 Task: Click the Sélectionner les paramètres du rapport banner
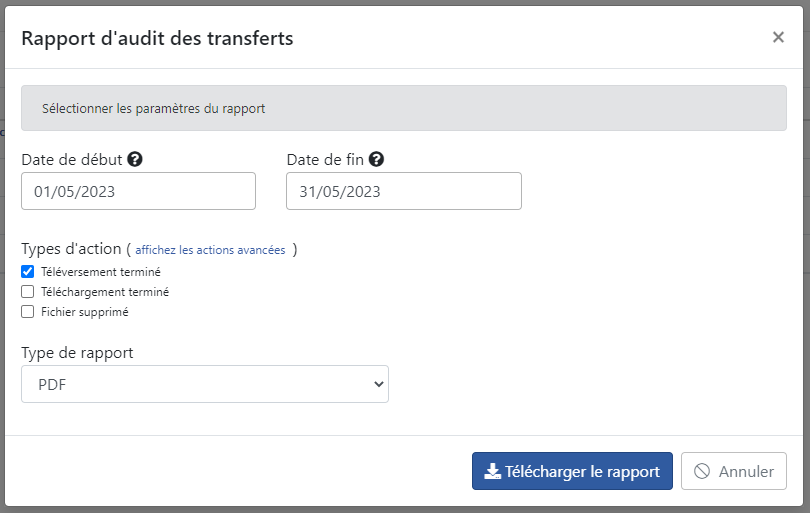click(404, 108)
